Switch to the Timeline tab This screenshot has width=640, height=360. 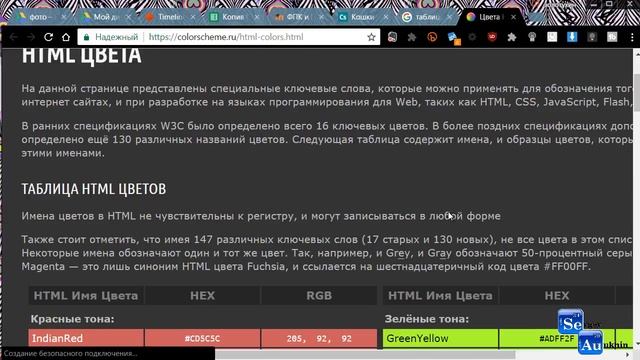tap(168, 17)
